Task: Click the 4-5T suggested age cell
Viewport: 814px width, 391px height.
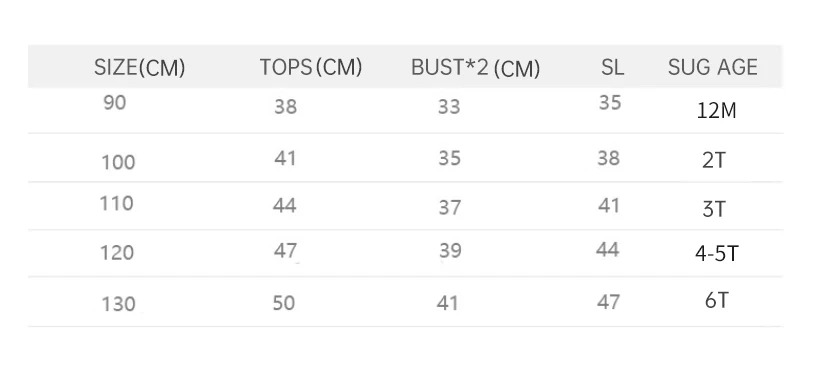Action: tap(716, 253)
